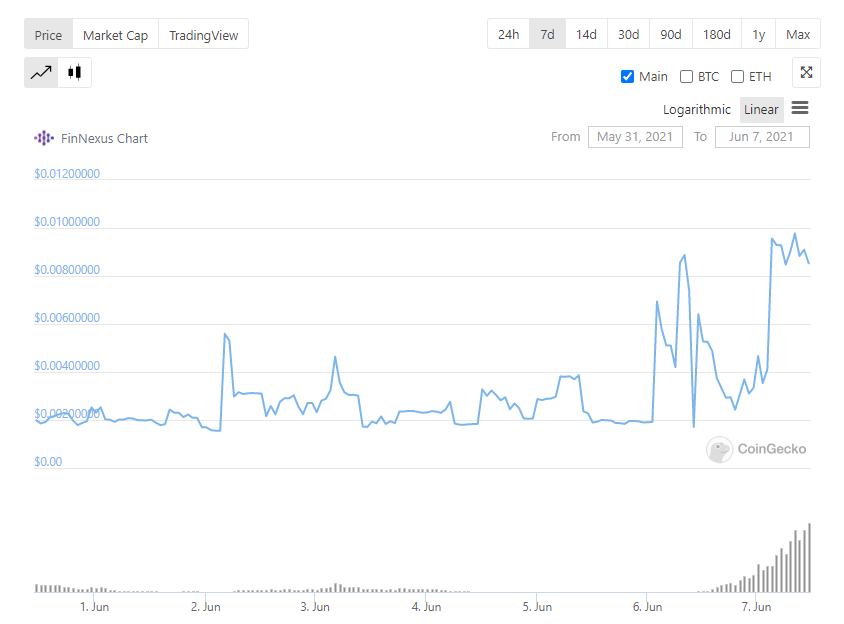This screenshot has width=844, height=624.
Task: Select the 1y time range
Action: click(x=758, y=34)
